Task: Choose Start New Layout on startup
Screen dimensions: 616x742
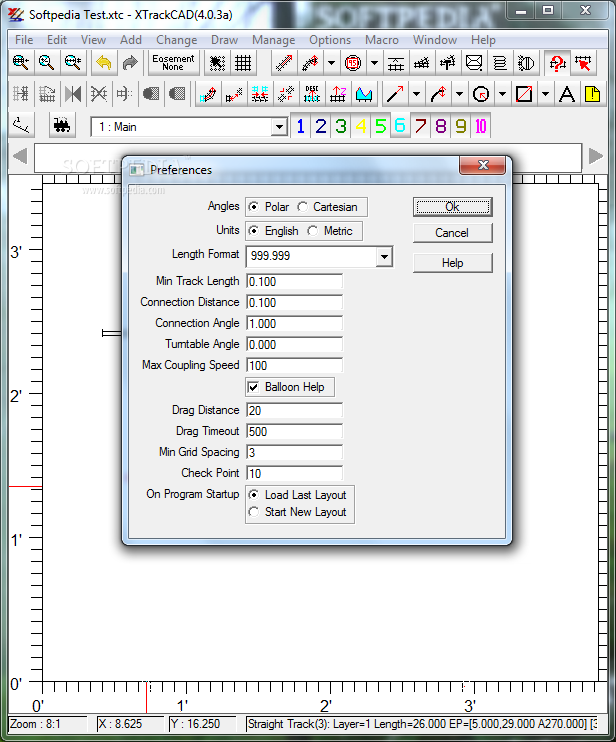Action: (x=254, y=512)
